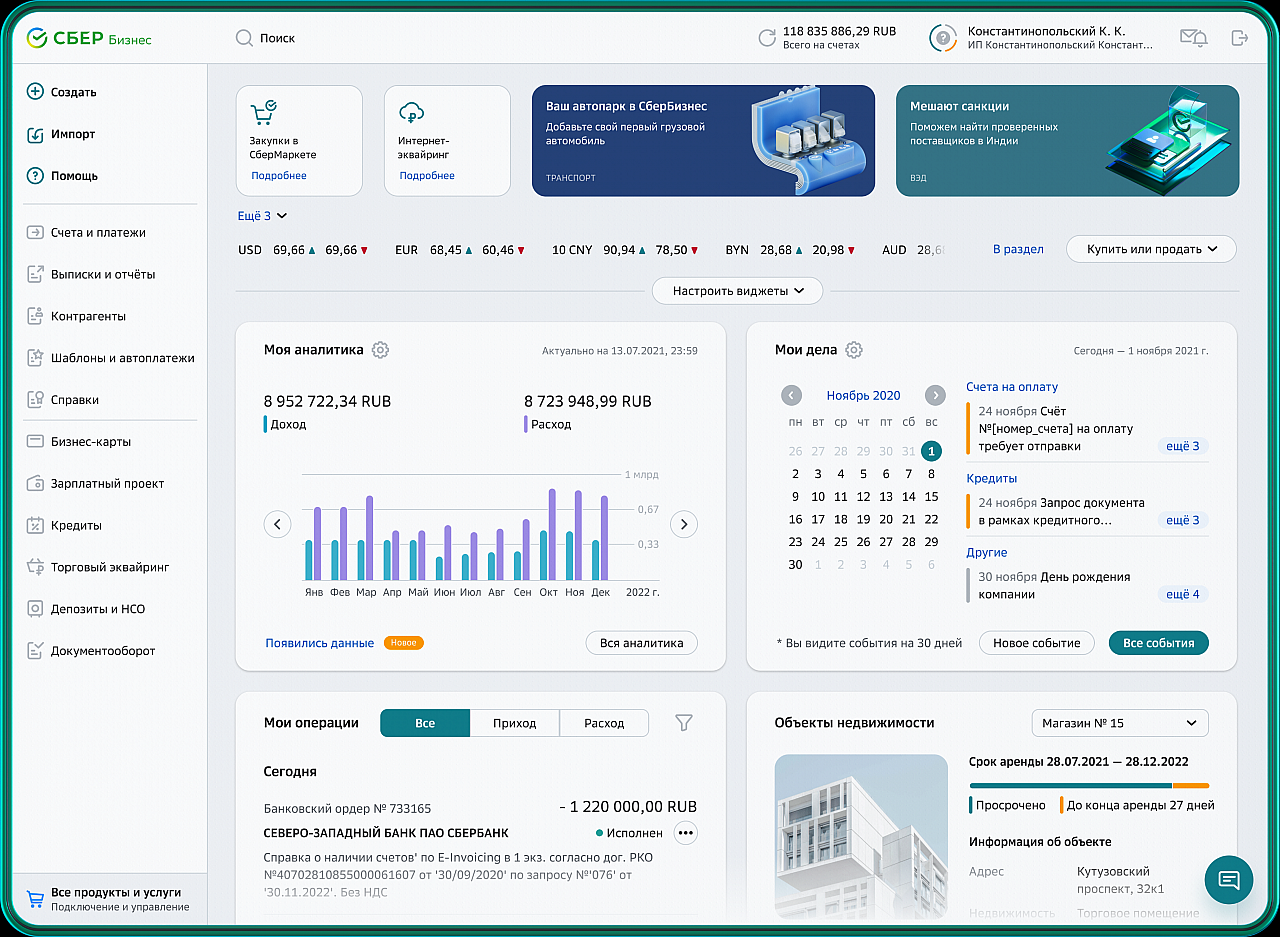1280x937 pixels.
Task: Click the filter icon in Мои операции
Action: (x=684, y=723)
